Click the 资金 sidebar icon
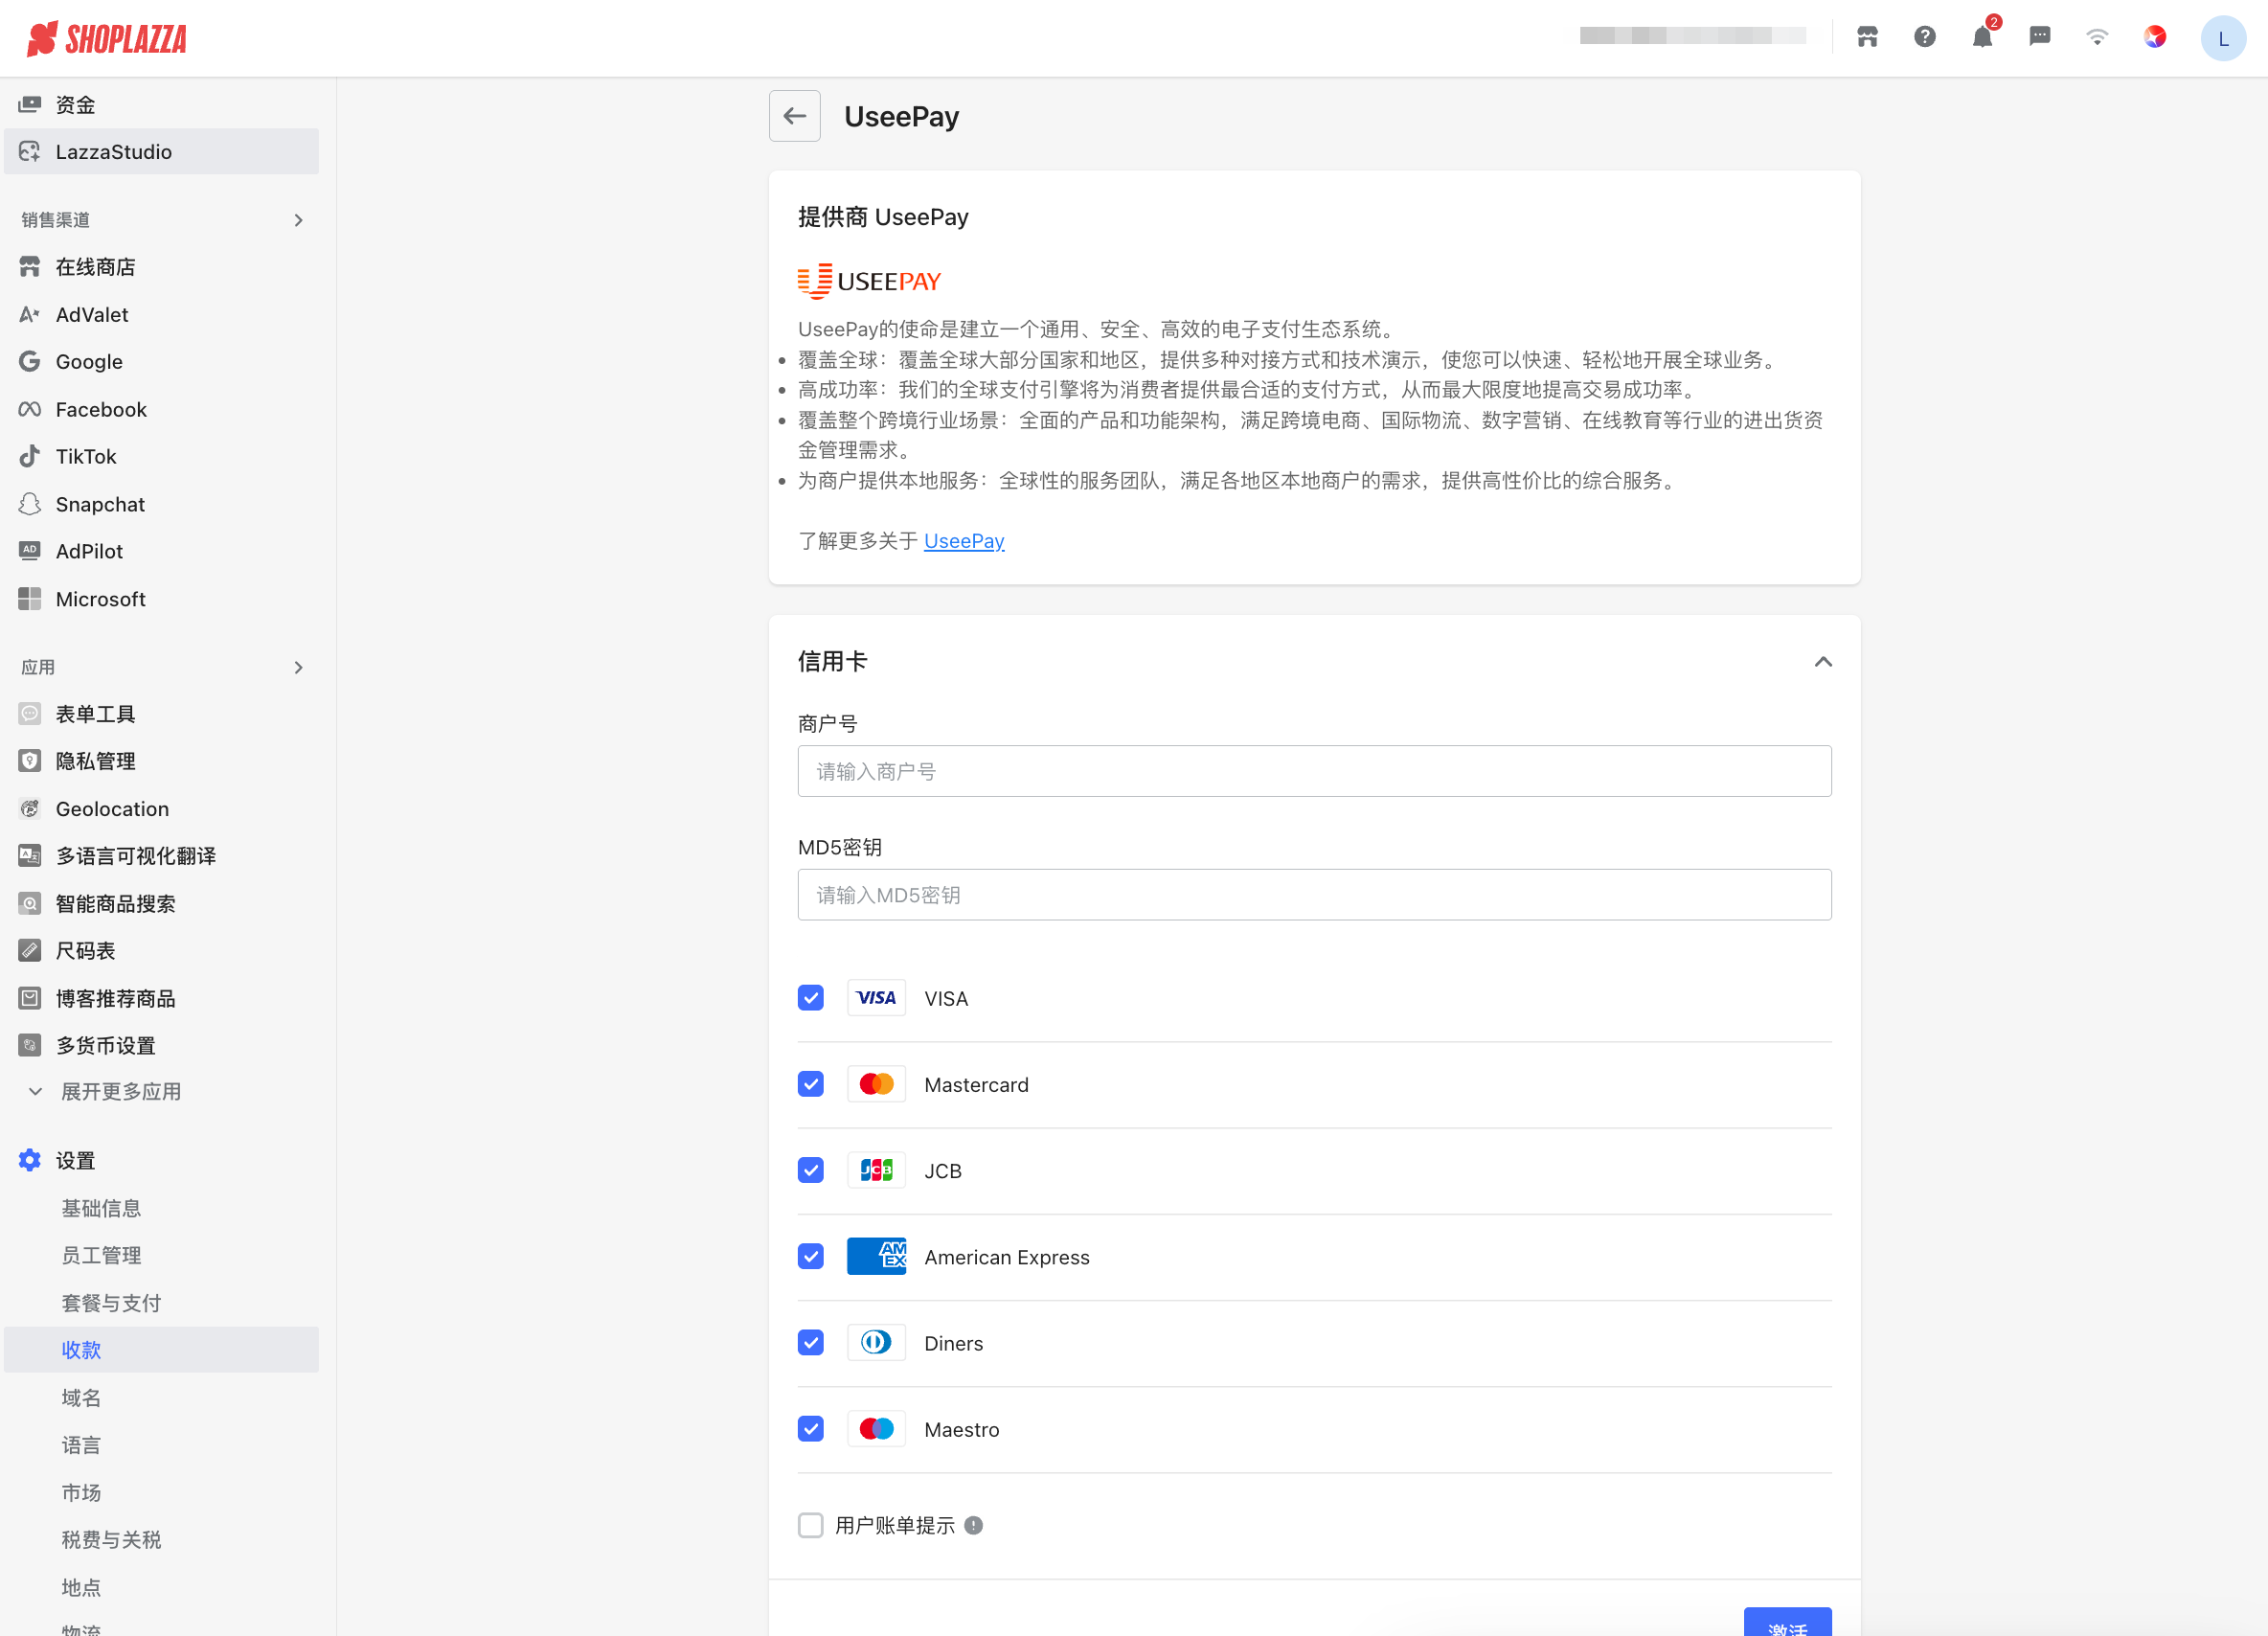 pyautogui.click(x=30, y=104)
